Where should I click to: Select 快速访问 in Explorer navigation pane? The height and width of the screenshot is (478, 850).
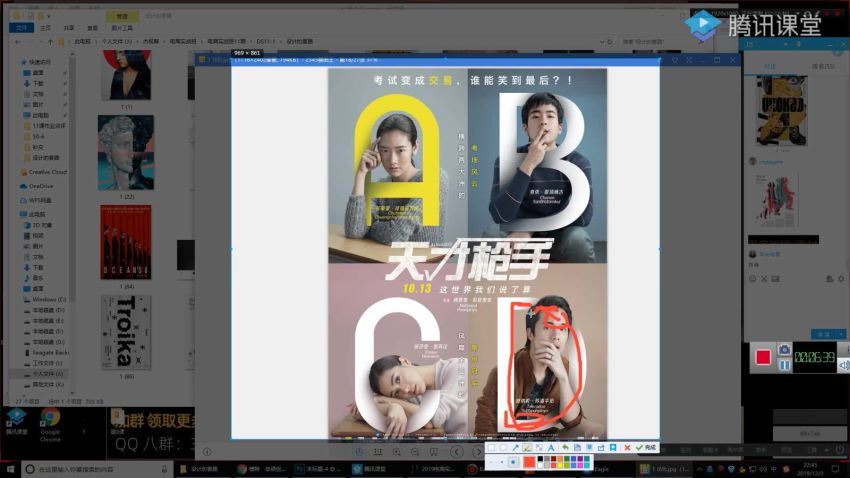point(38,62)
